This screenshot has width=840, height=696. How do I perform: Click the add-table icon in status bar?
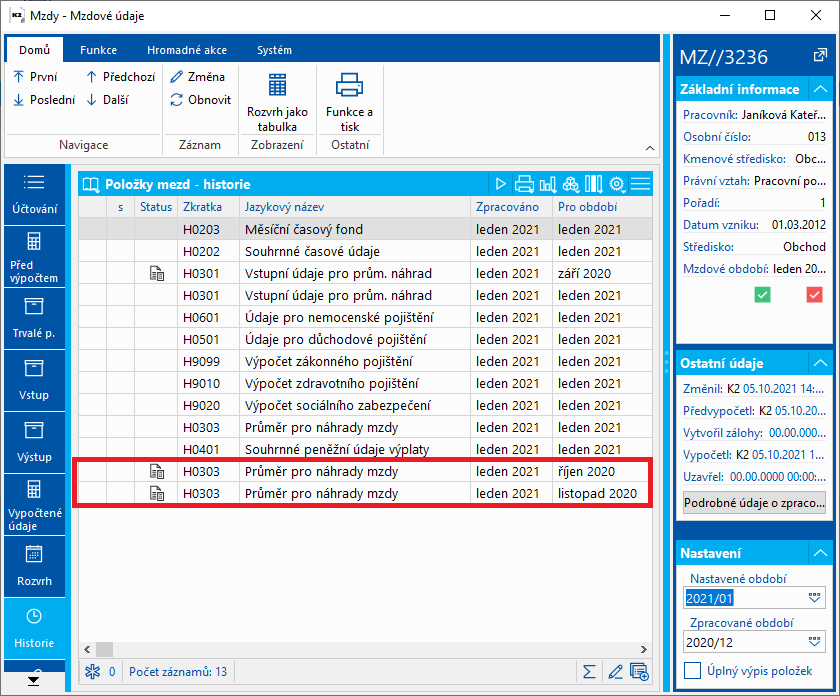639,671
